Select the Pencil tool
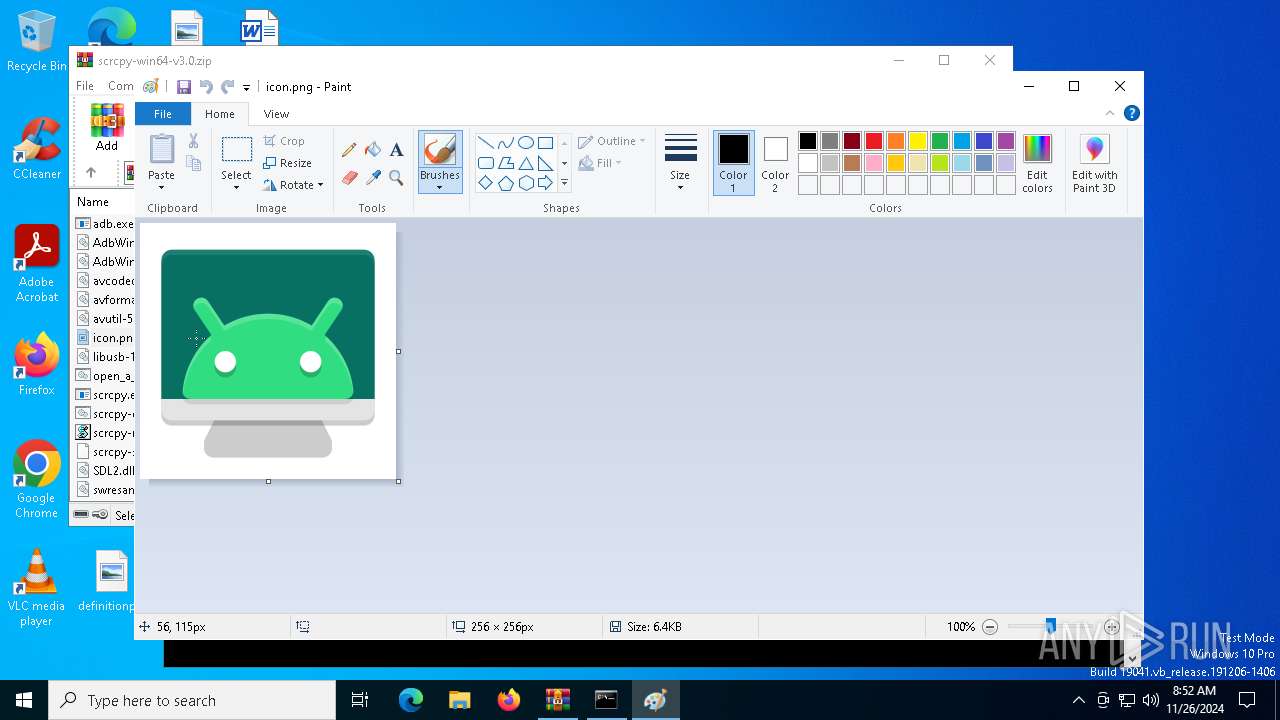Image resolution: width=1280 pixels, height=720 pixels. 349,150
